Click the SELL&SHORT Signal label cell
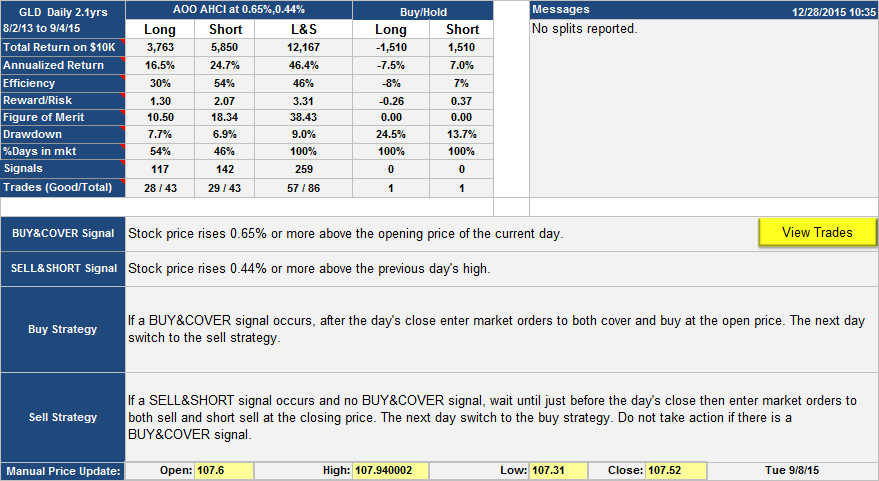879x481 pixels. pyautogui.click(x=63, y=268)
